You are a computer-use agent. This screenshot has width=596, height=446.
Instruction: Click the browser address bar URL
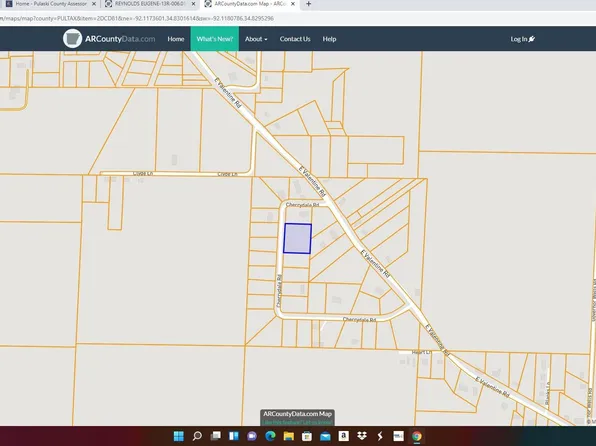[137, 18]
